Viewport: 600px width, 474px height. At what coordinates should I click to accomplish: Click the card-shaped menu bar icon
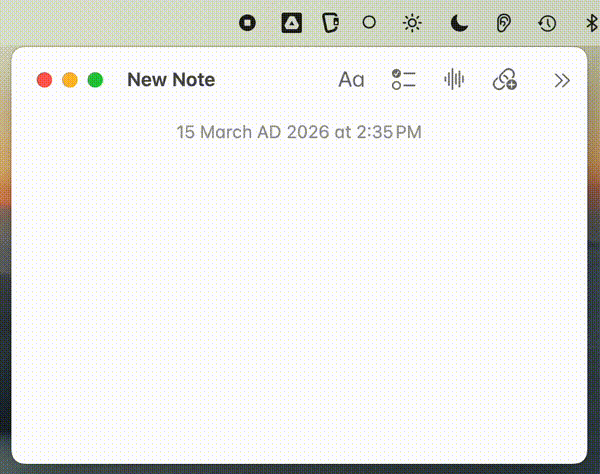coord(331,22)
